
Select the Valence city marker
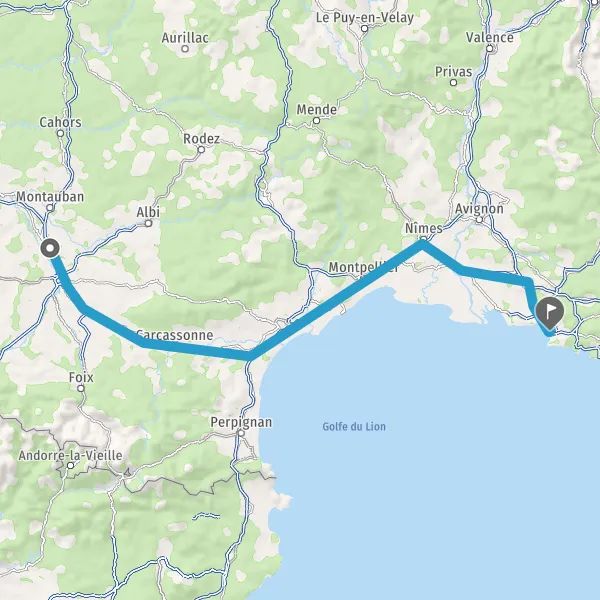pyautogui.click(x=490, y=48)
